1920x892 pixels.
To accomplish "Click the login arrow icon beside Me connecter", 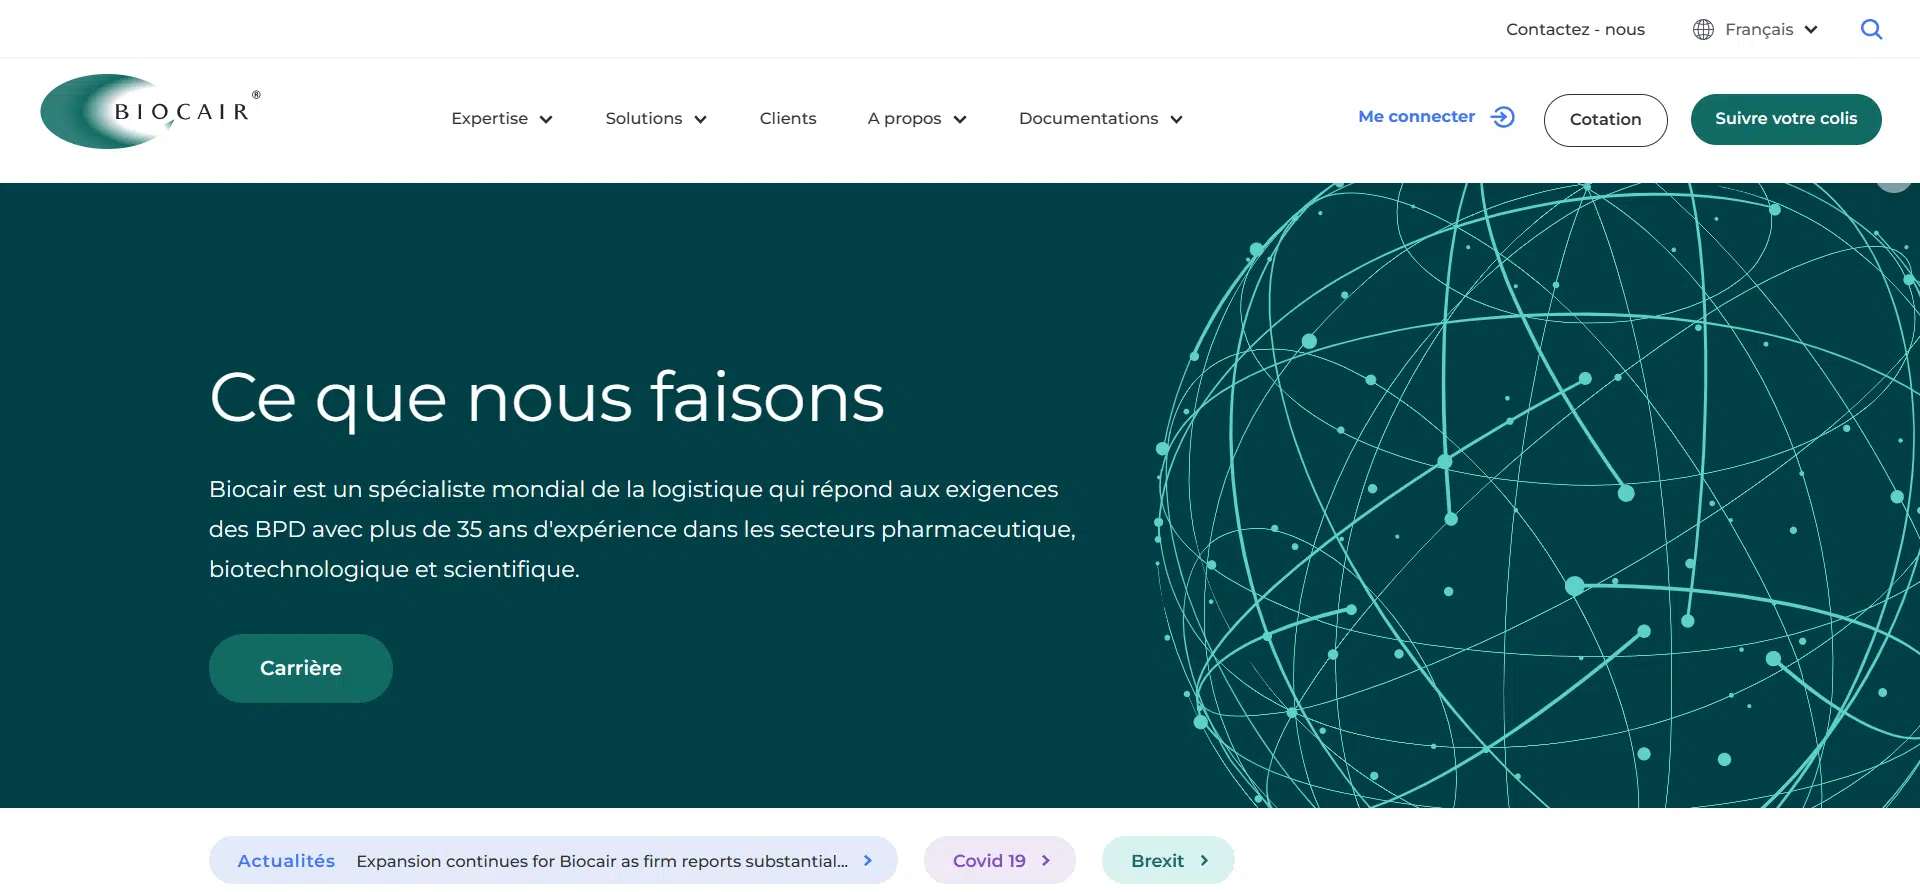I will (x=1503, y=117).
